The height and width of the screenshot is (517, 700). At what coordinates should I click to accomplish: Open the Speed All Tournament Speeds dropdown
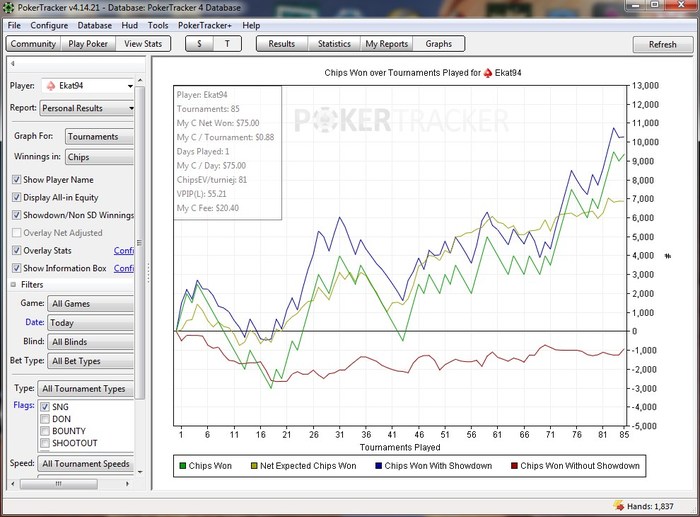[86, 463]
